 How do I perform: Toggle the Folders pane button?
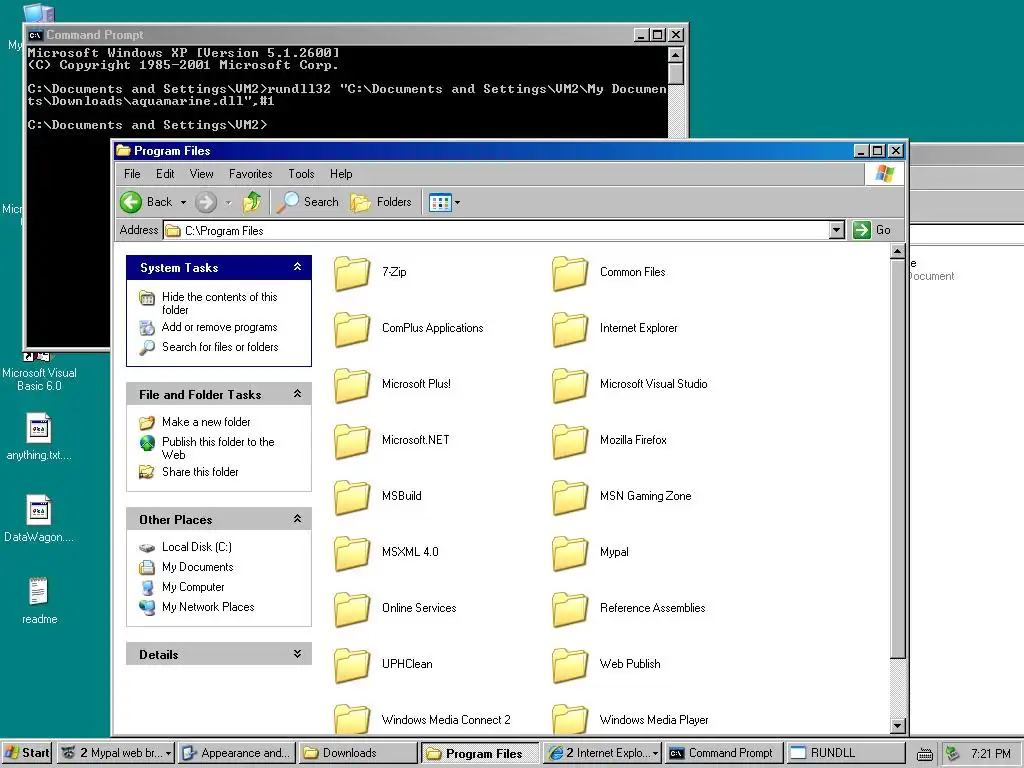tap(381, 202)
